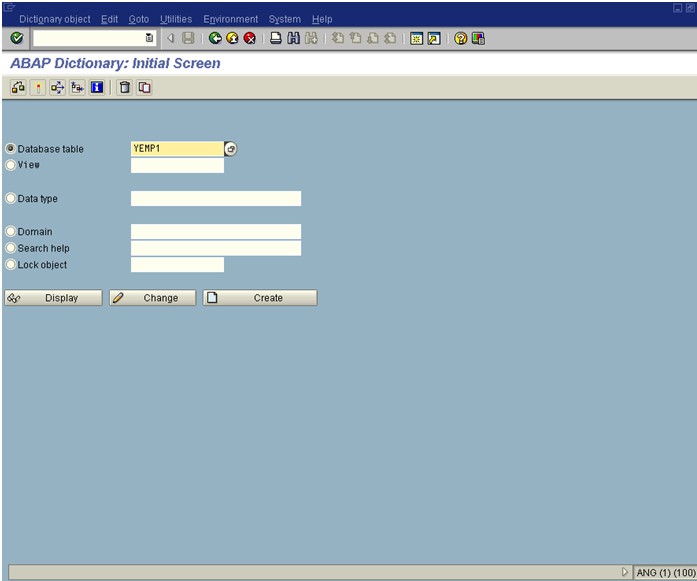This screenshot has width=697, height=581.
Task: Open the command field history dropdown
Action: [x=150, y=38]
